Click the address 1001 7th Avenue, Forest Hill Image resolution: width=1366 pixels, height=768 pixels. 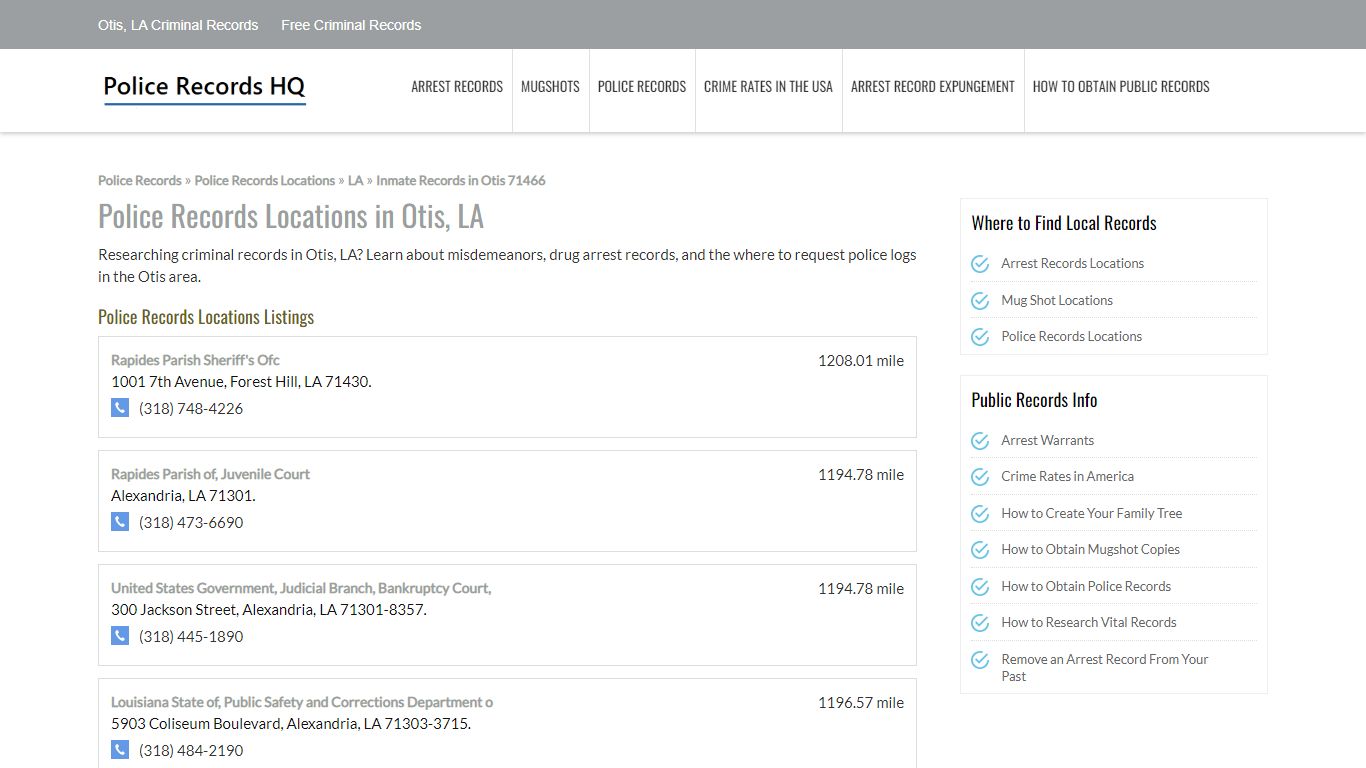point(241,382)
